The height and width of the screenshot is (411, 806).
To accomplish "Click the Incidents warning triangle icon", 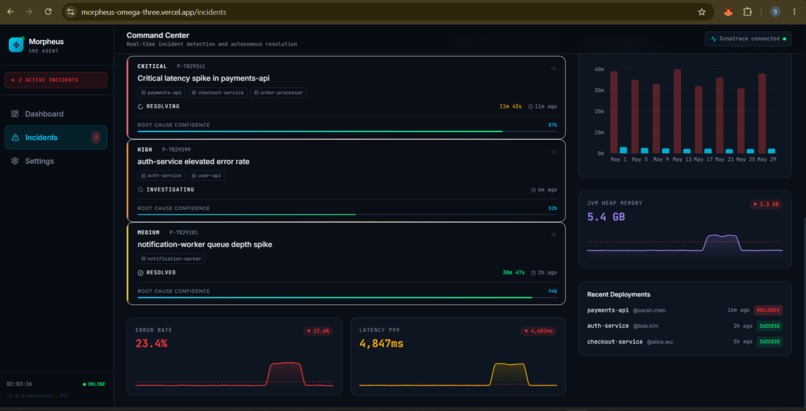I will pyautogui.click(x=15, y=137).
